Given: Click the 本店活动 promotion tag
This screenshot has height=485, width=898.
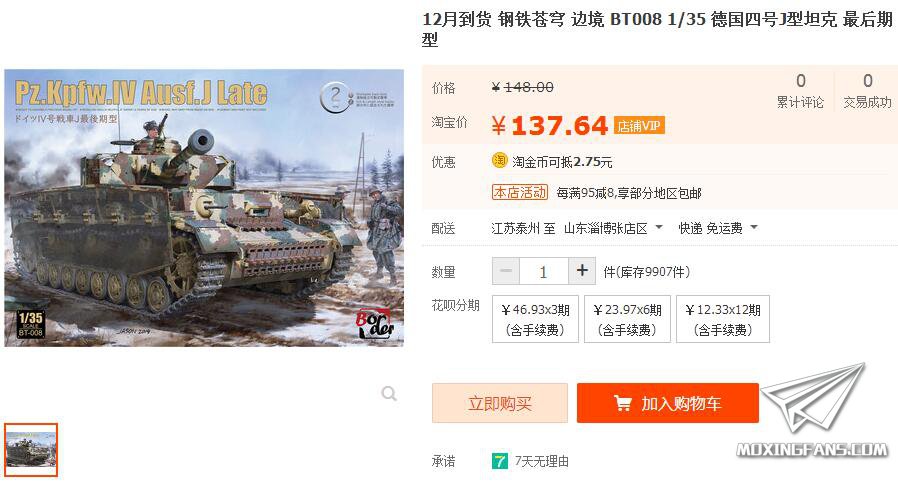Looking at the screenshot, I should [x=520, y=192].
